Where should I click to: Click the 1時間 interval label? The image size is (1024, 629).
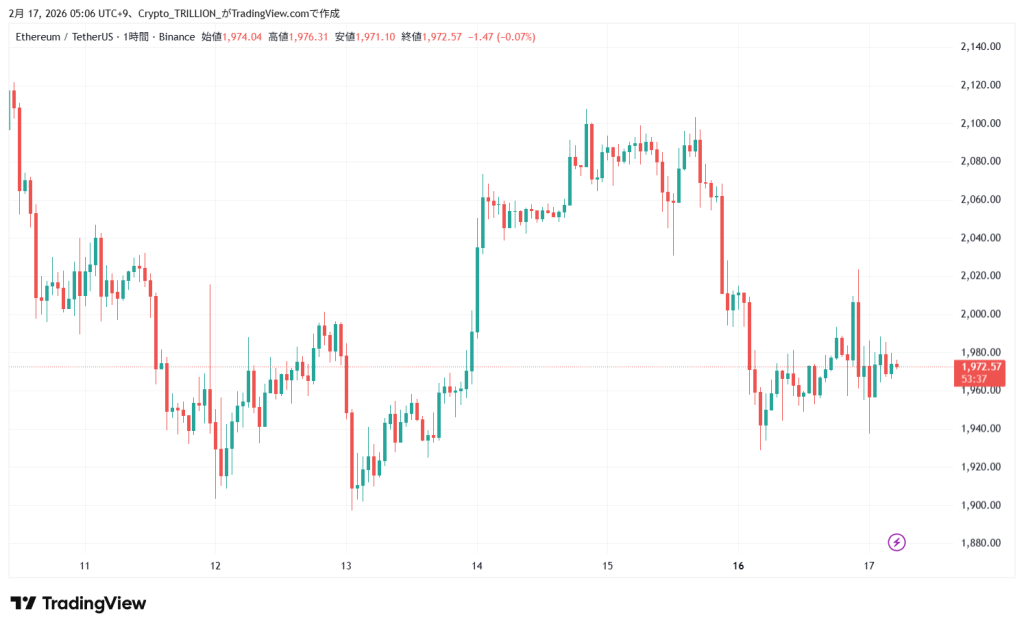138,37
